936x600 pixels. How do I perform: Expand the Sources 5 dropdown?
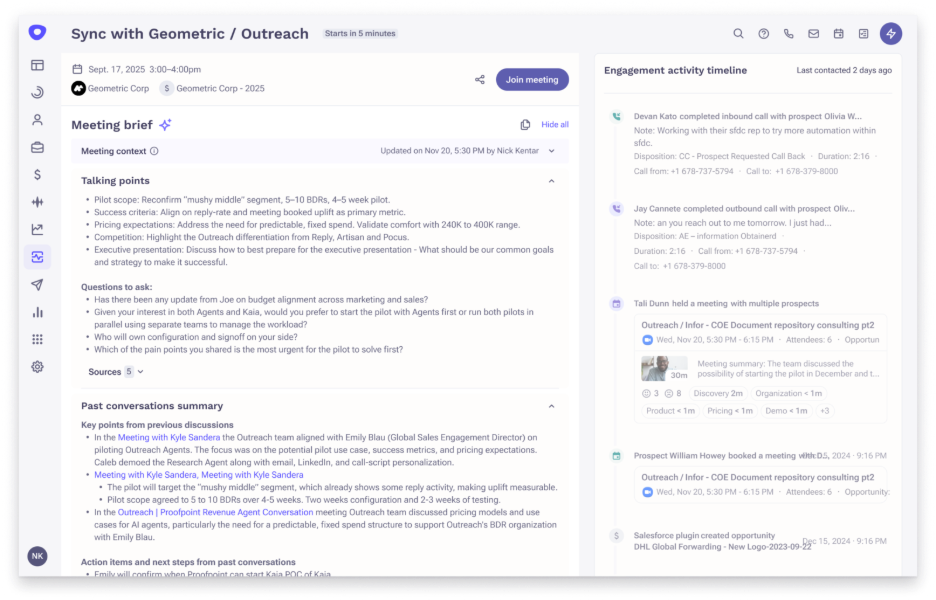point(116,372)
